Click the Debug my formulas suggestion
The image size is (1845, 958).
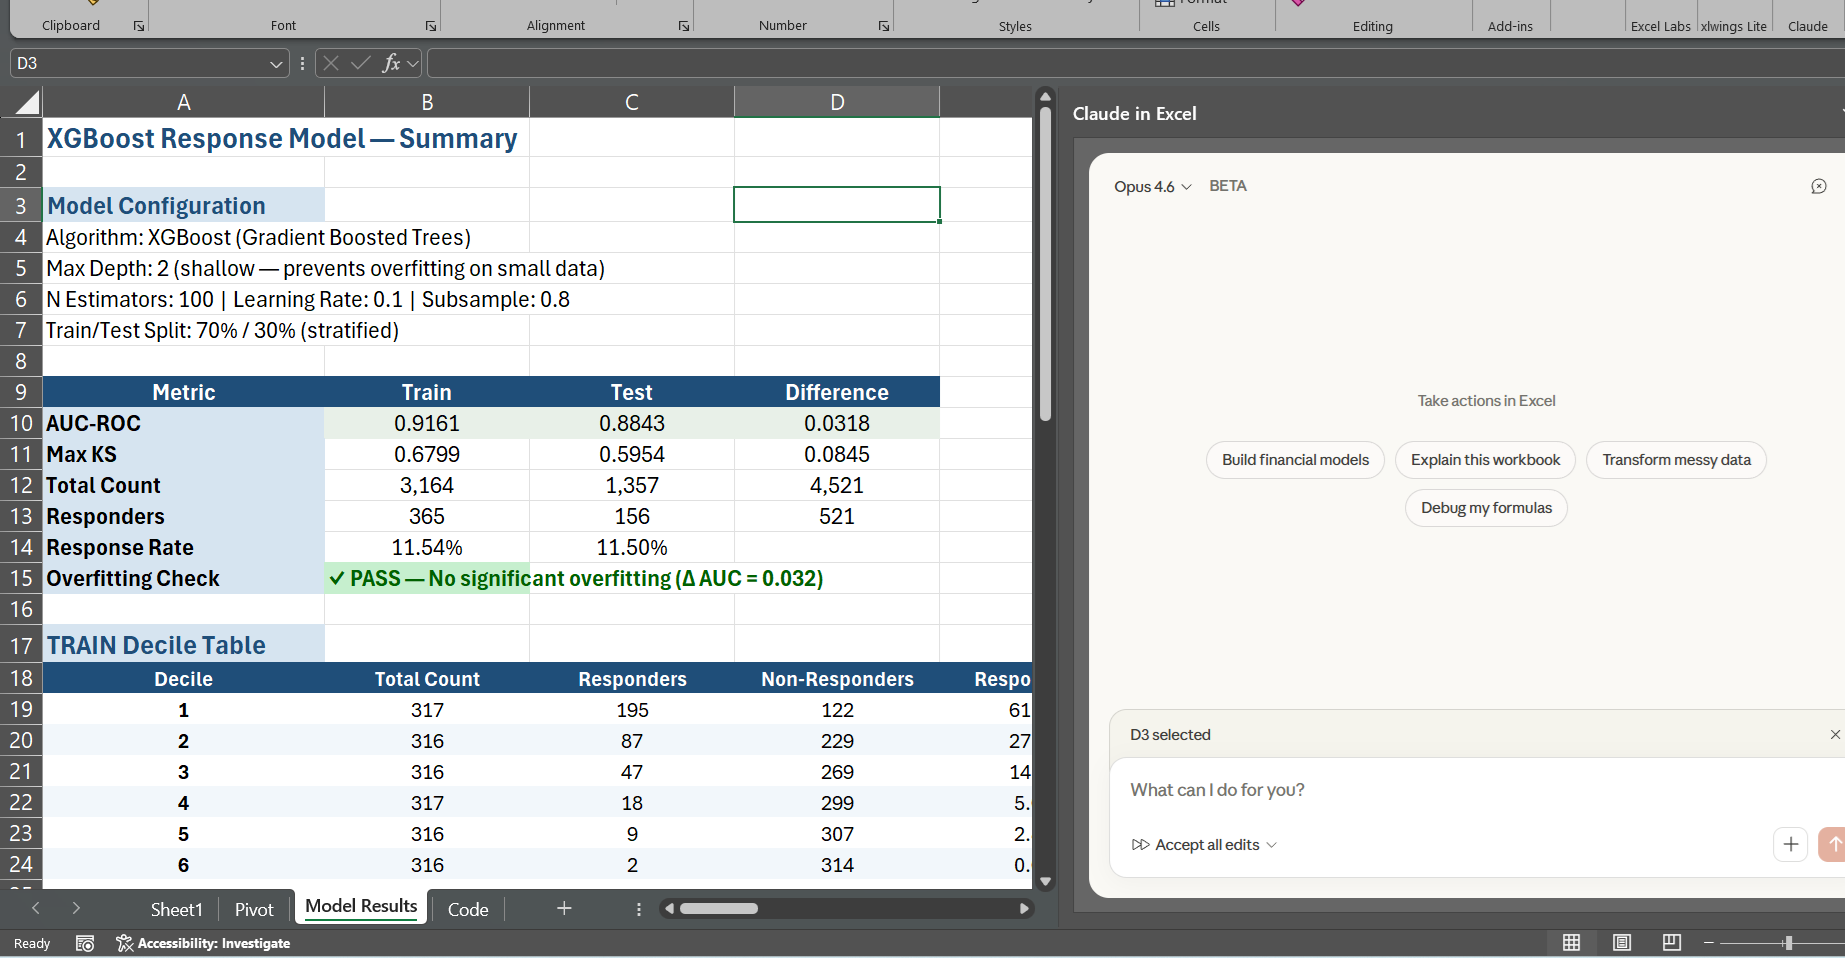[1486, 508]
